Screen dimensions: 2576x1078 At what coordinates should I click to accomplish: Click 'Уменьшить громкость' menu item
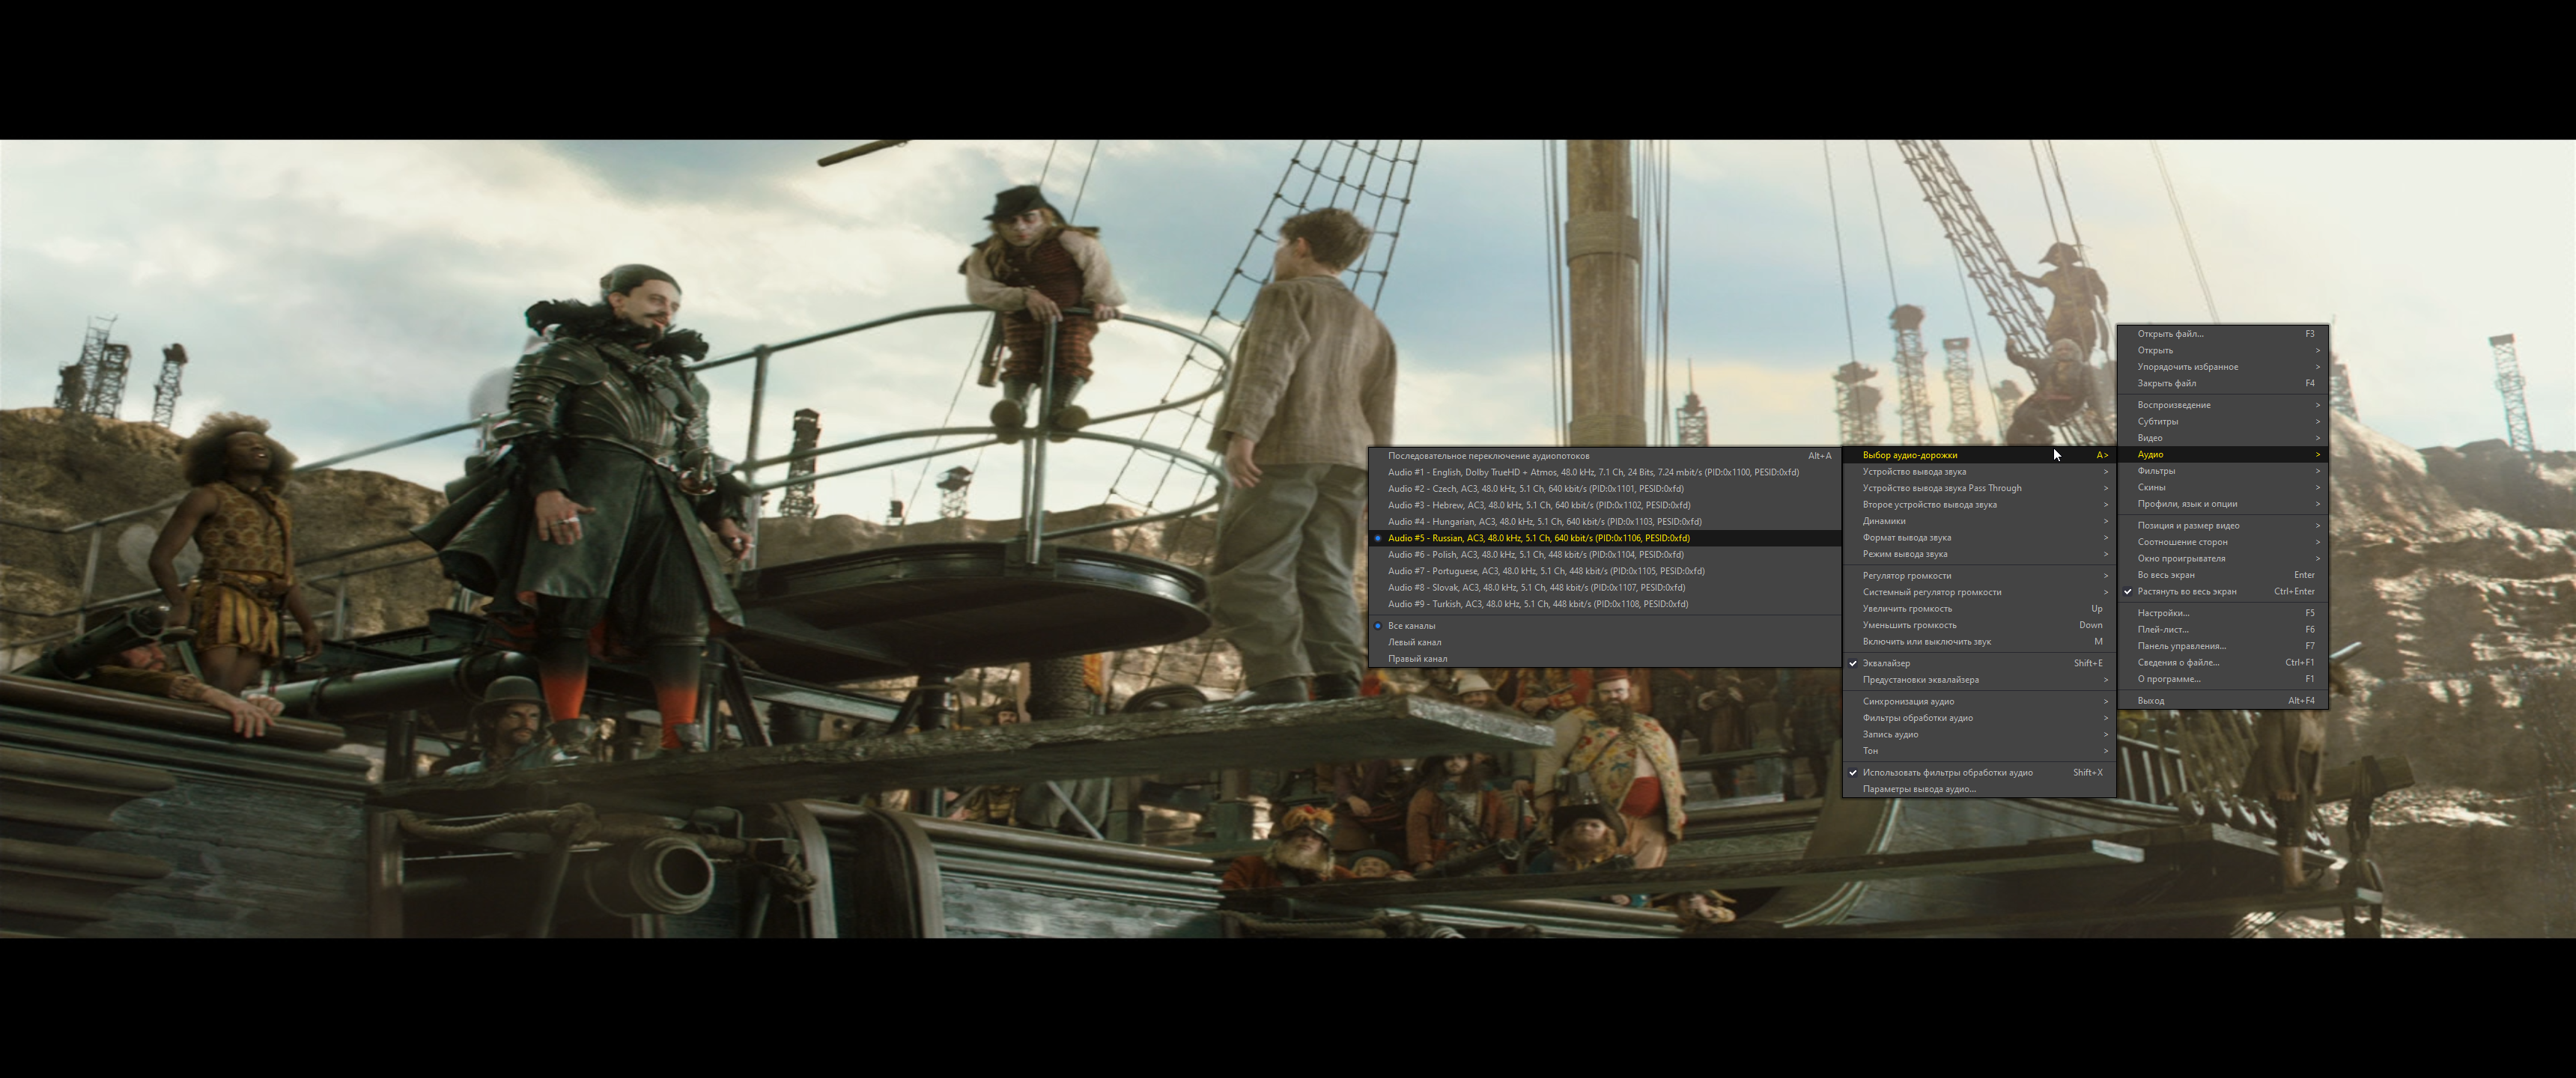(x=1979, y=625)
